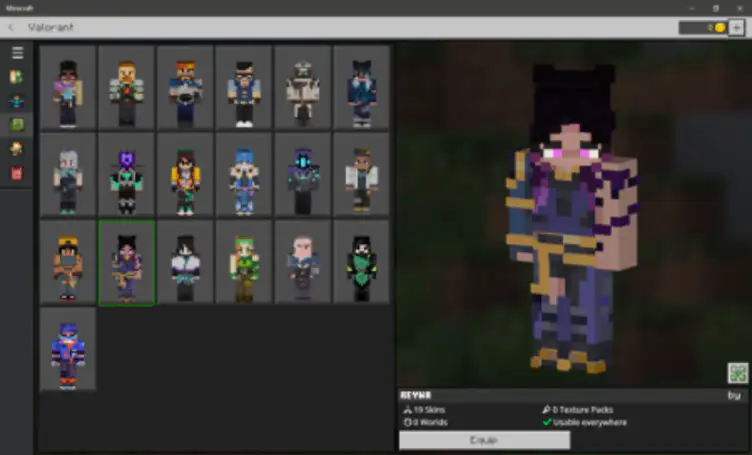Click the texture pack icon beside '0 Texture Packs'
This screenshot has height=455, width=752.
546,410
